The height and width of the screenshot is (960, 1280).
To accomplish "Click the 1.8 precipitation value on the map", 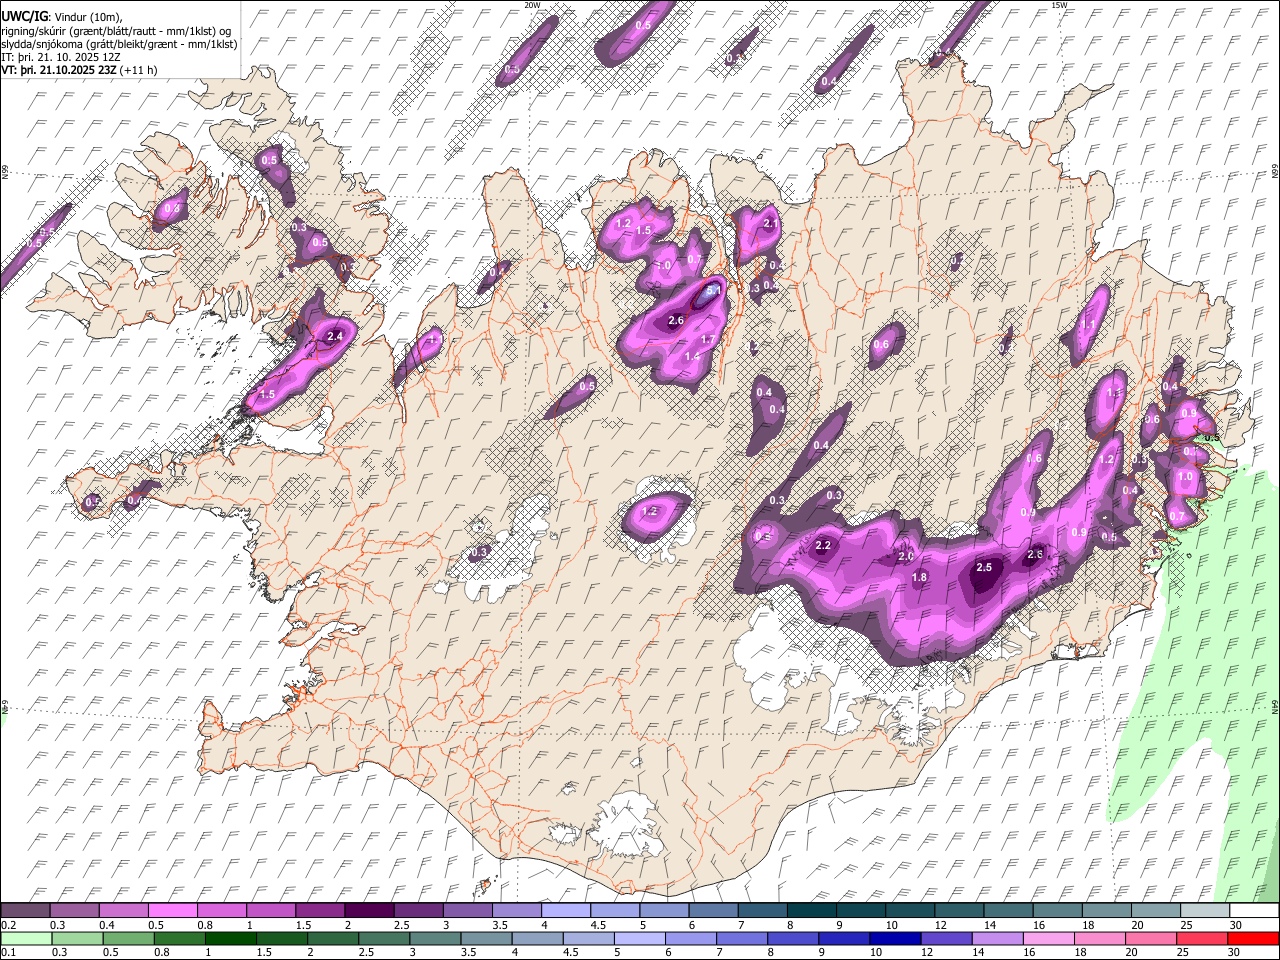I will point(920,578).
